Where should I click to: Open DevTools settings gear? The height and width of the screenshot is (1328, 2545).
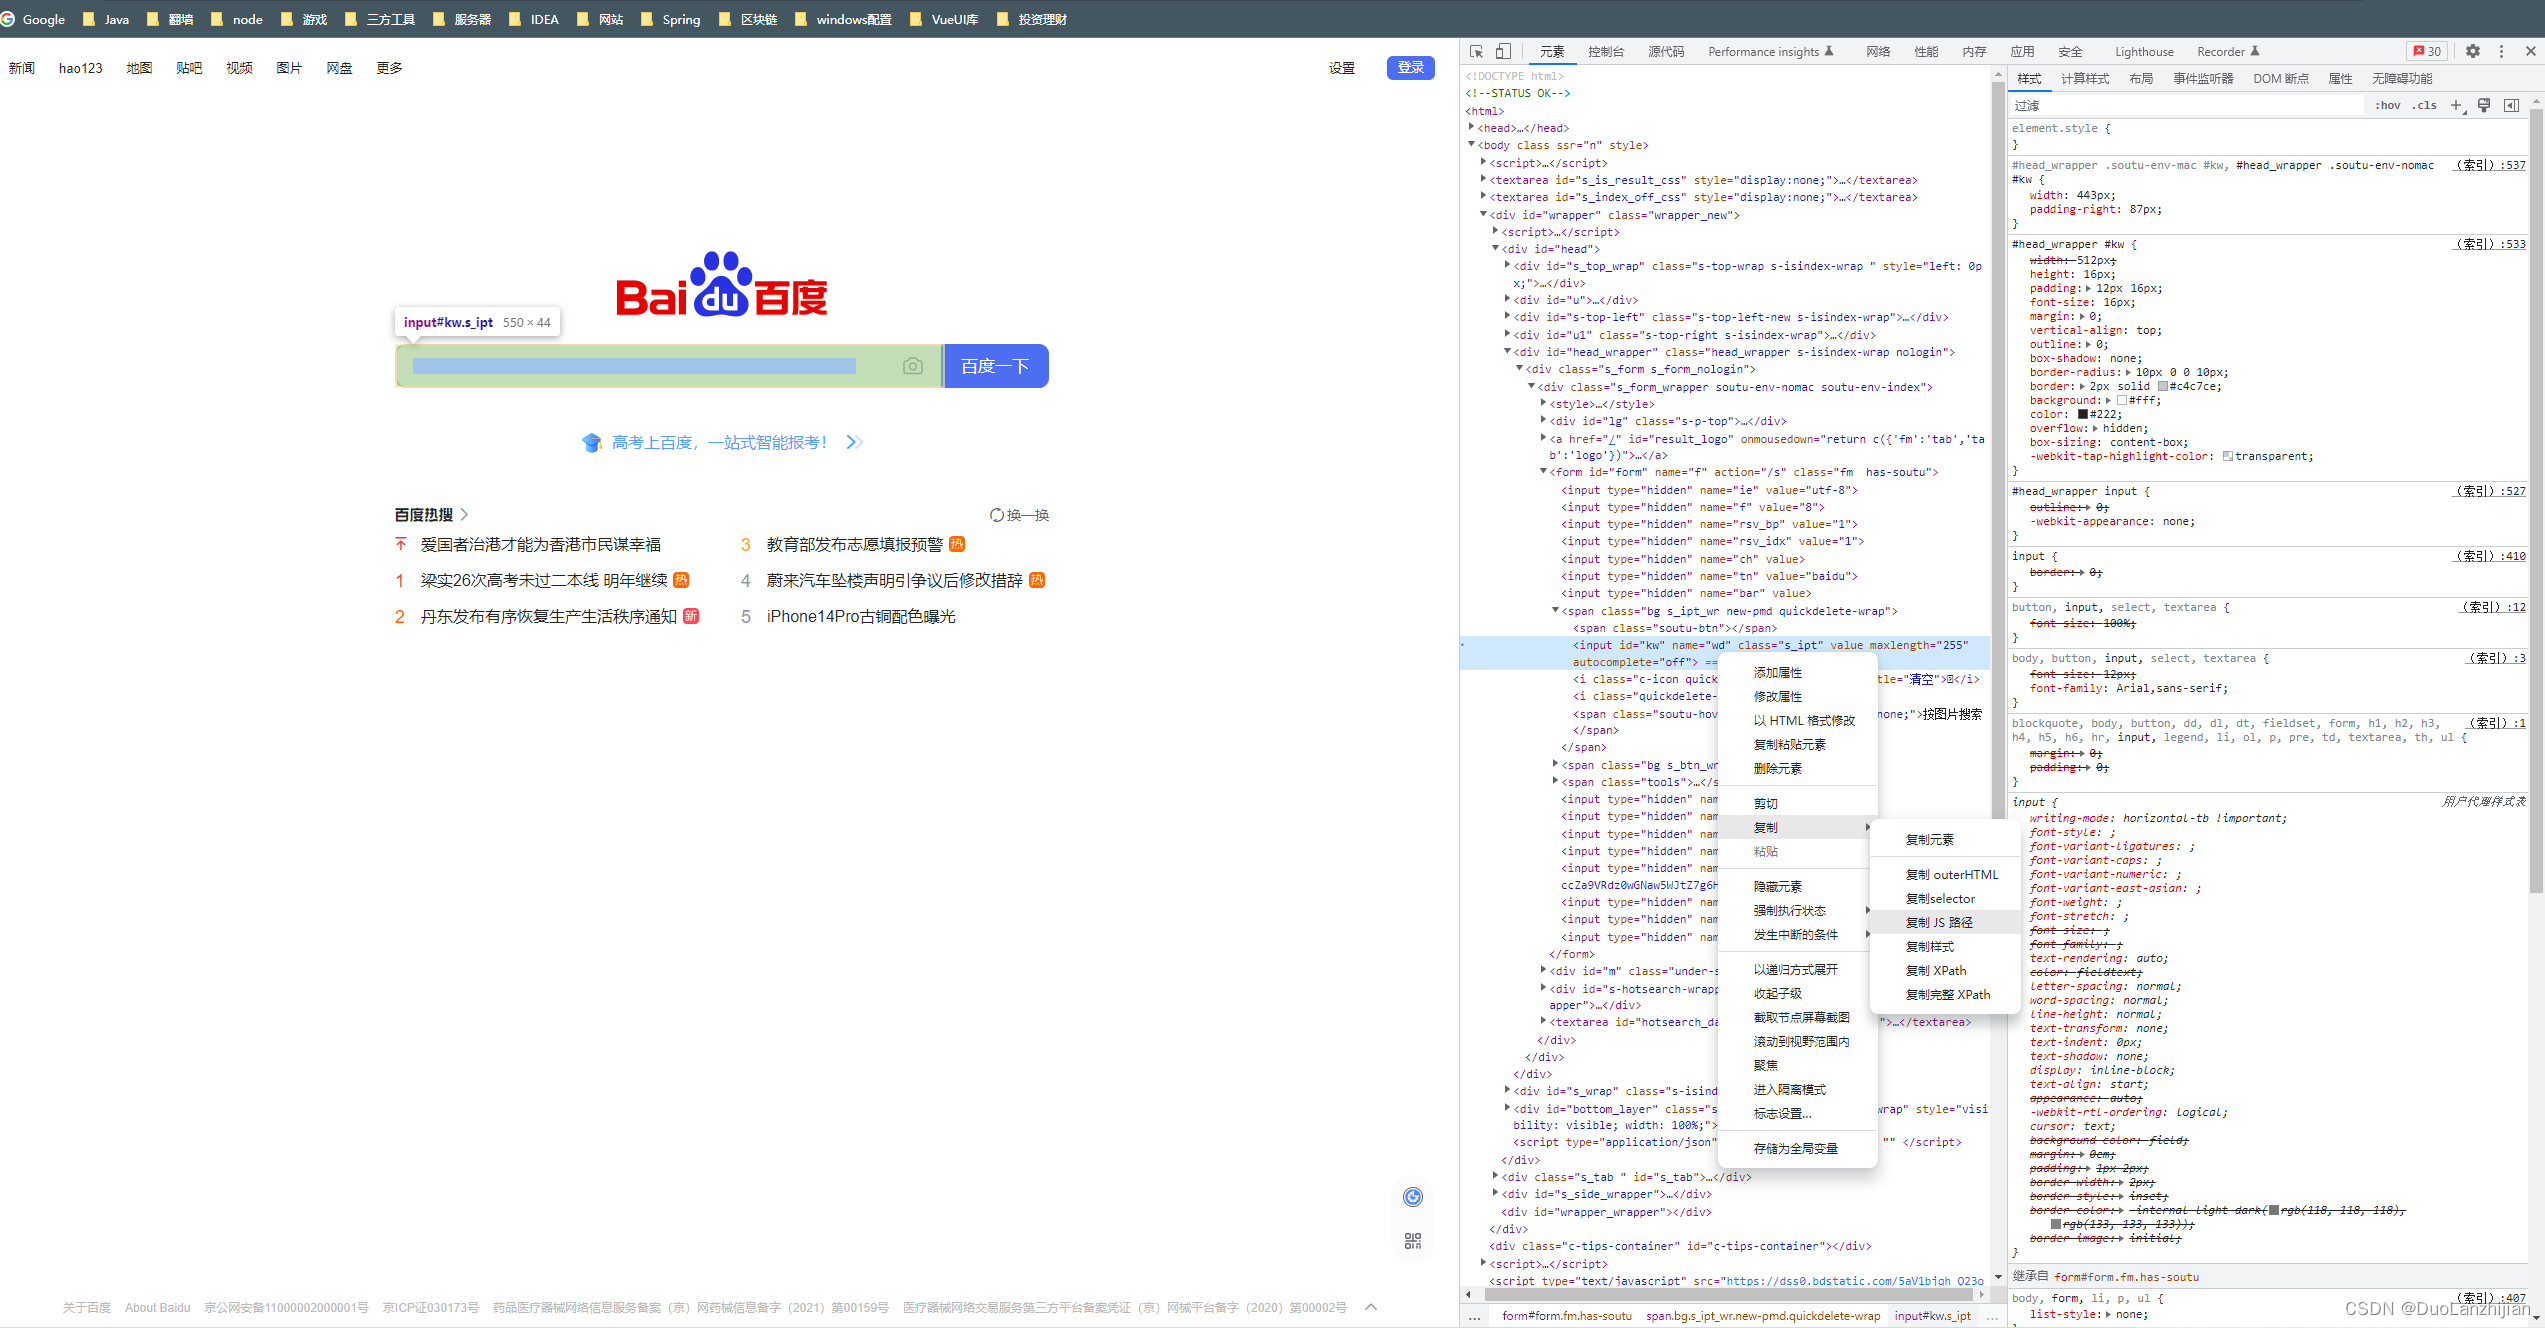coord(2473,51)
